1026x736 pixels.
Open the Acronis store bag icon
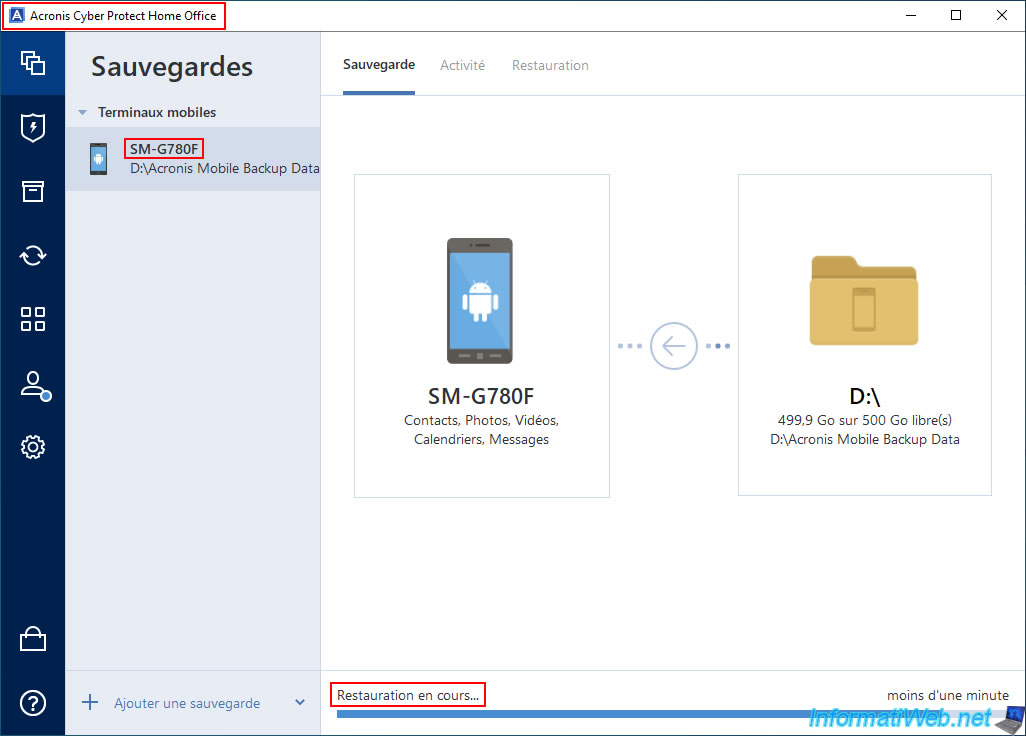[33, 639]
